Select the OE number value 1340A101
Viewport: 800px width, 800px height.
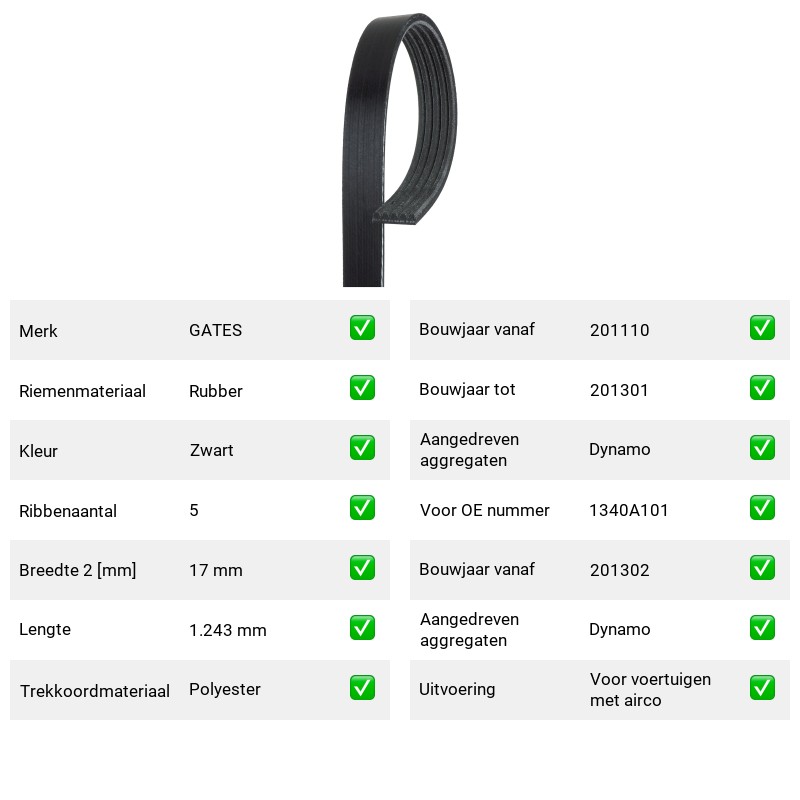(x=629, y=510)
